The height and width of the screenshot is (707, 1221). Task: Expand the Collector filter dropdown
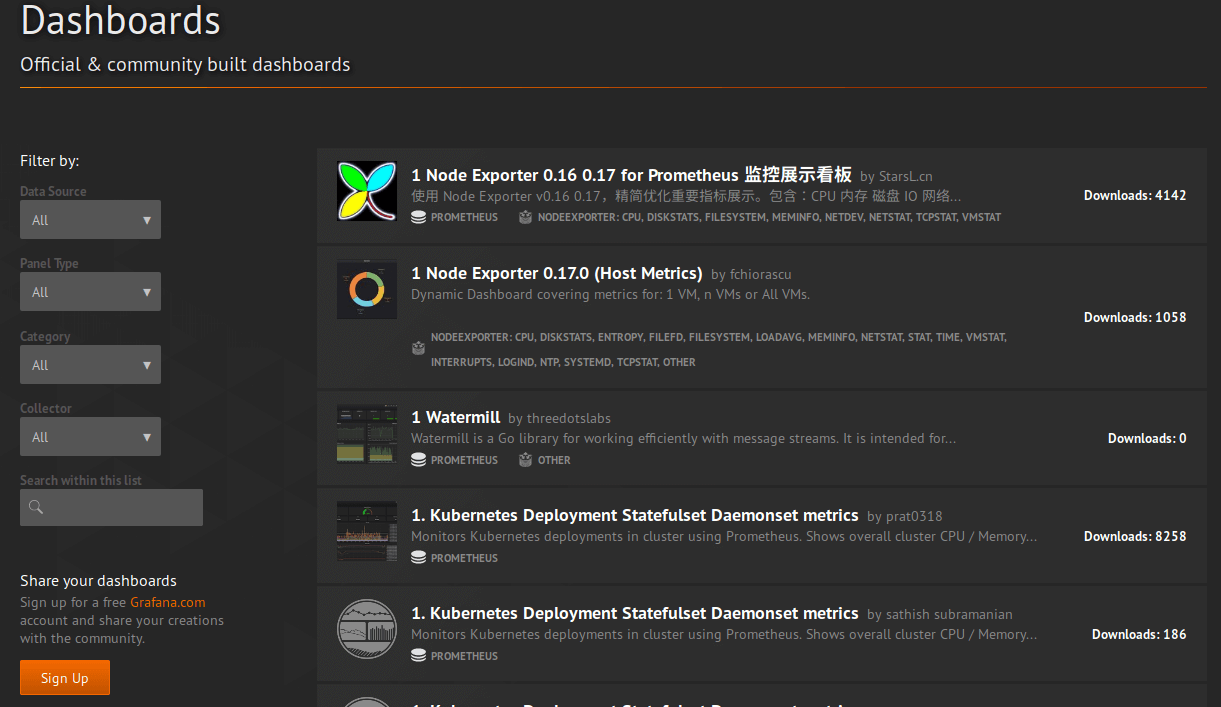(x=90, y=437)
